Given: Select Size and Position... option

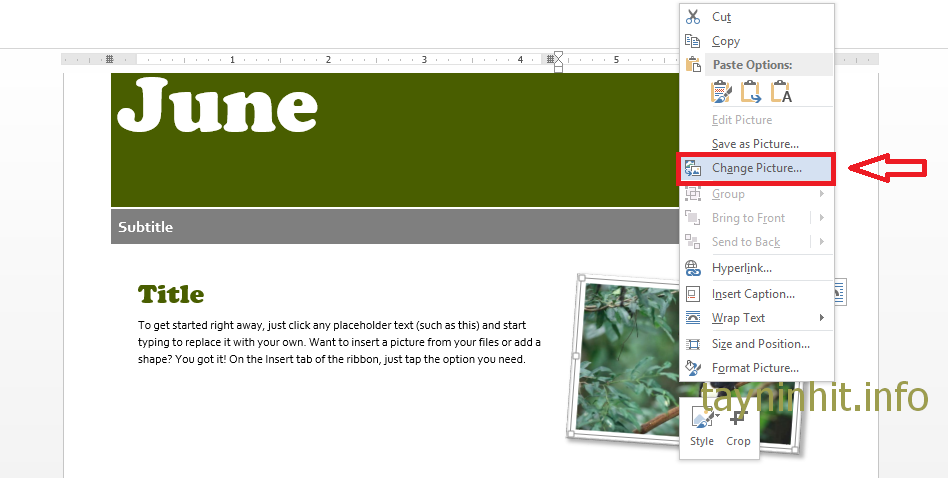Looking at the screenshot, I should point(760,344).
